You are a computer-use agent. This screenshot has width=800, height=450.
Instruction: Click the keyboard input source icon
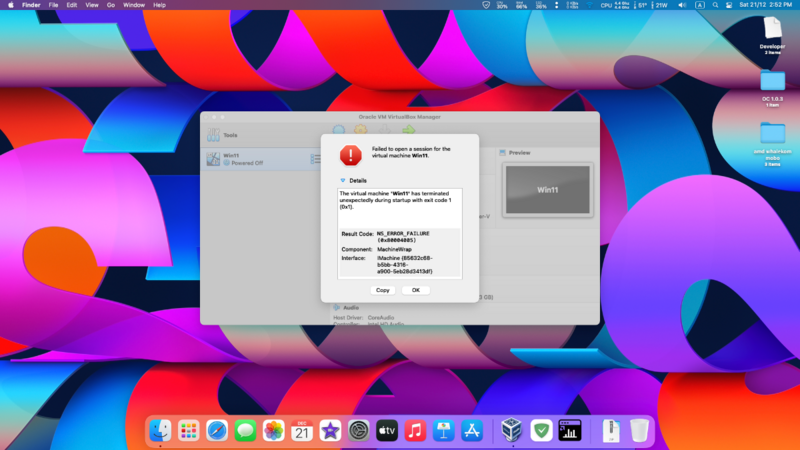click(699, 5)
